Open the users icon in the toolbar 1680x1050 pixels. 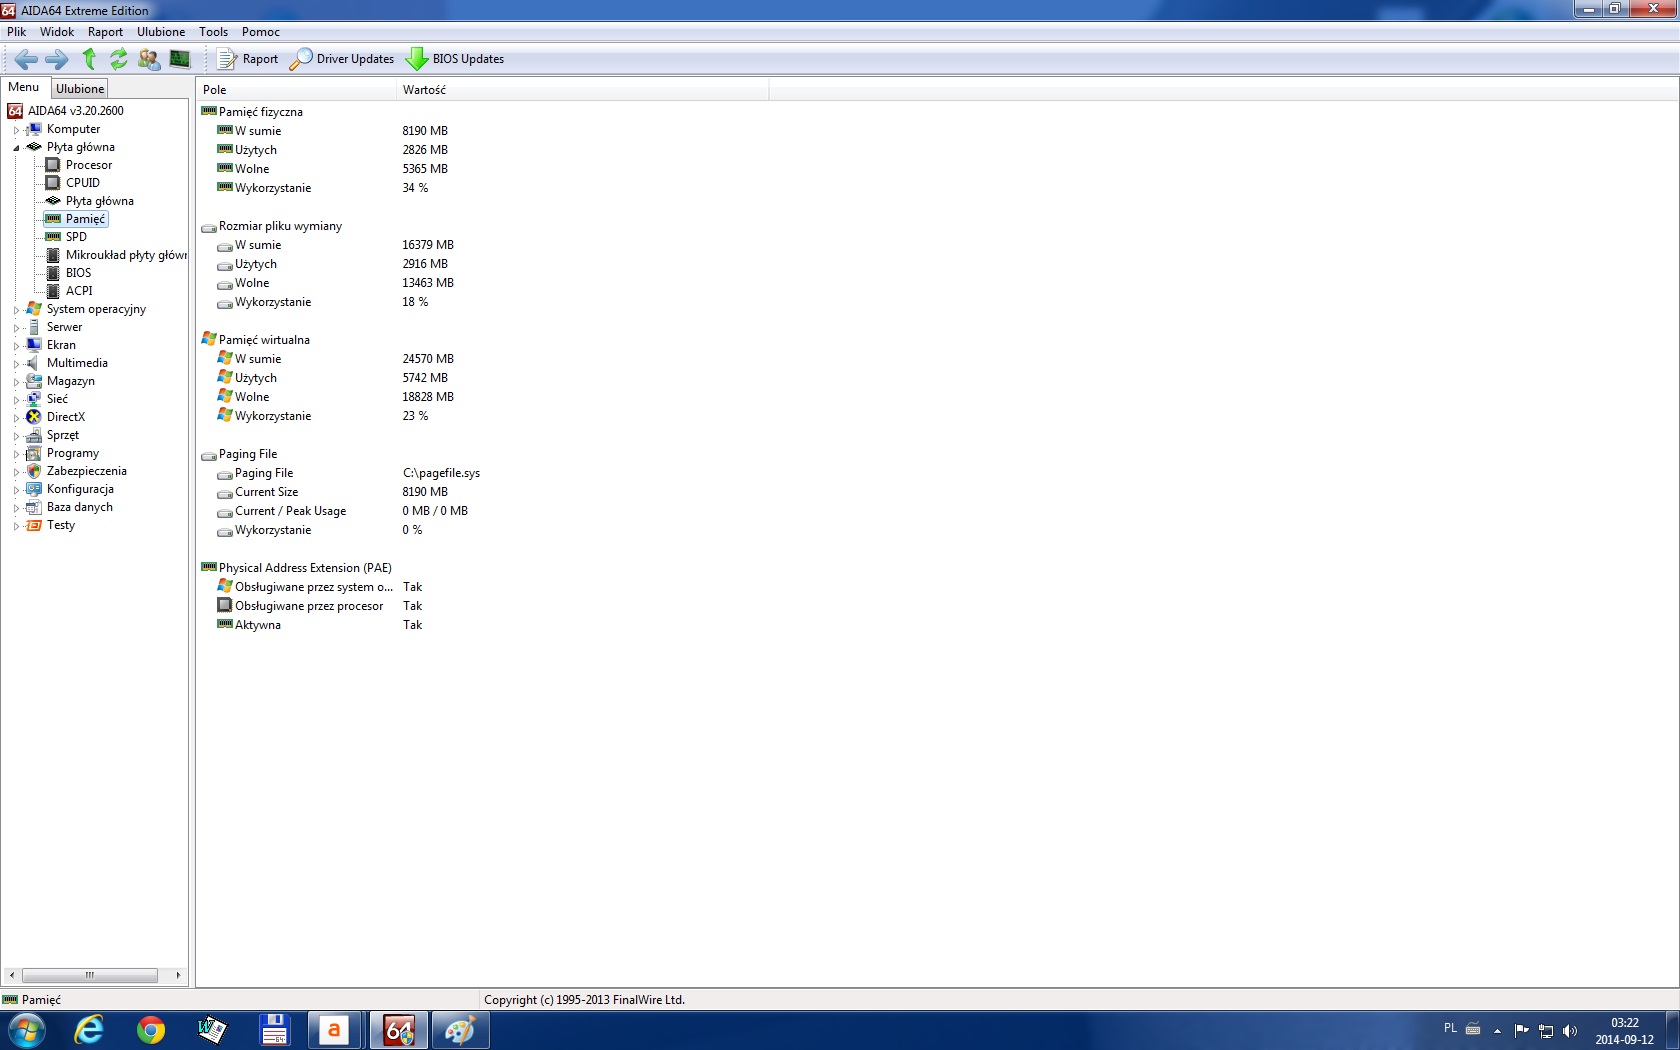(x=149, y=59)
